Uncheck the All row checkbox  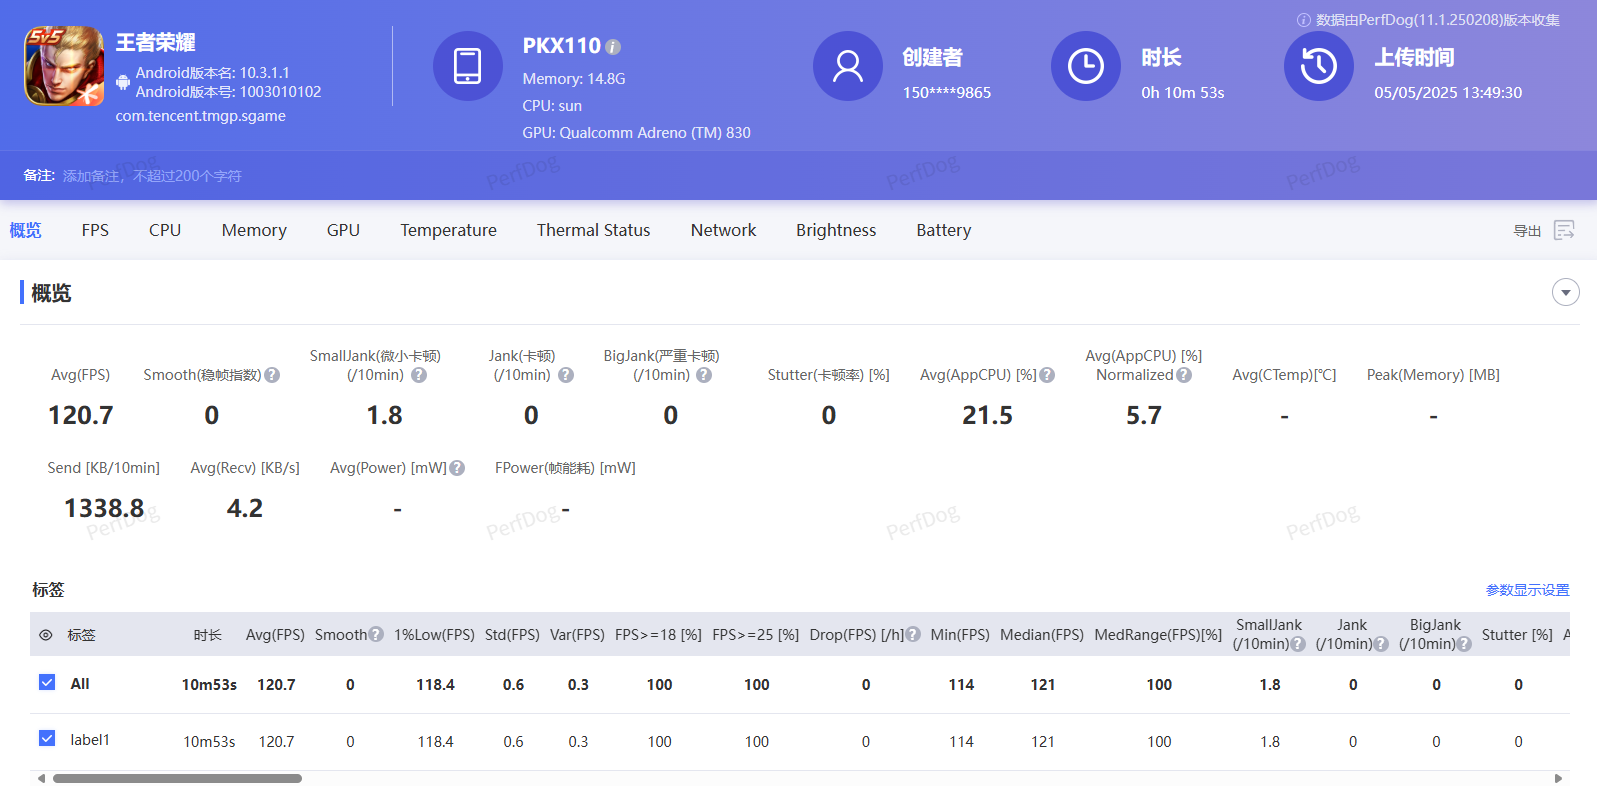47,682
